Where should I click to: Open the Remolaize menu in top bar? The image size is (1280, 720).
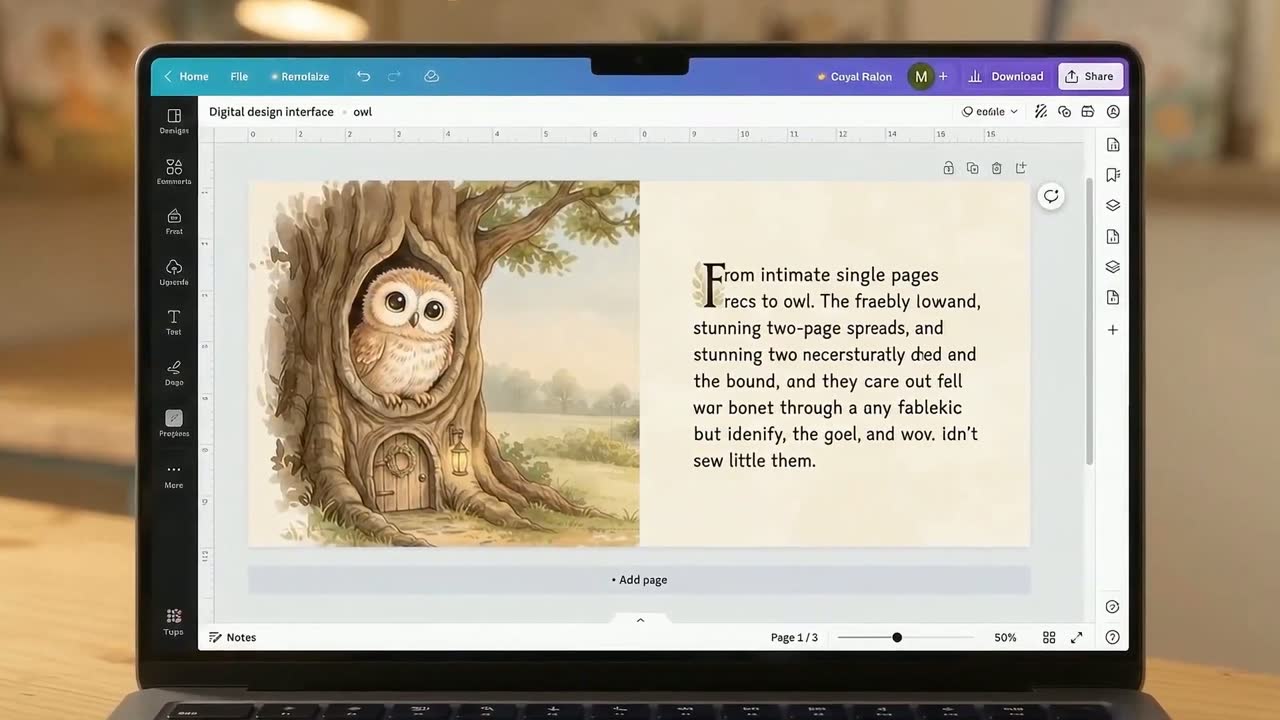tap(299, 76)
